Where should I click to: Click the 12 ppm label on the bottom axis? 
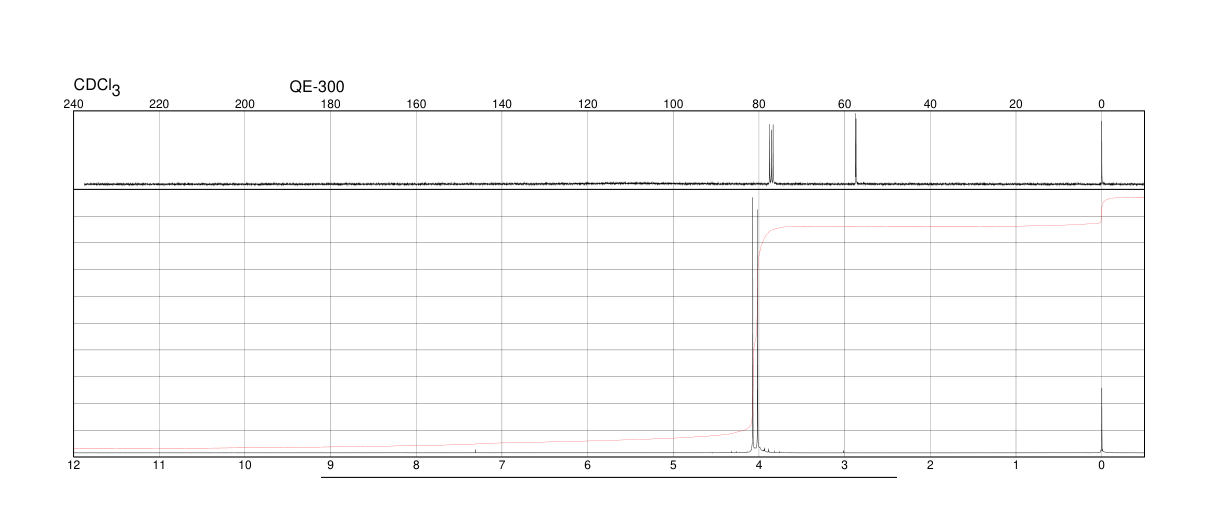click(x=73, y=466)
